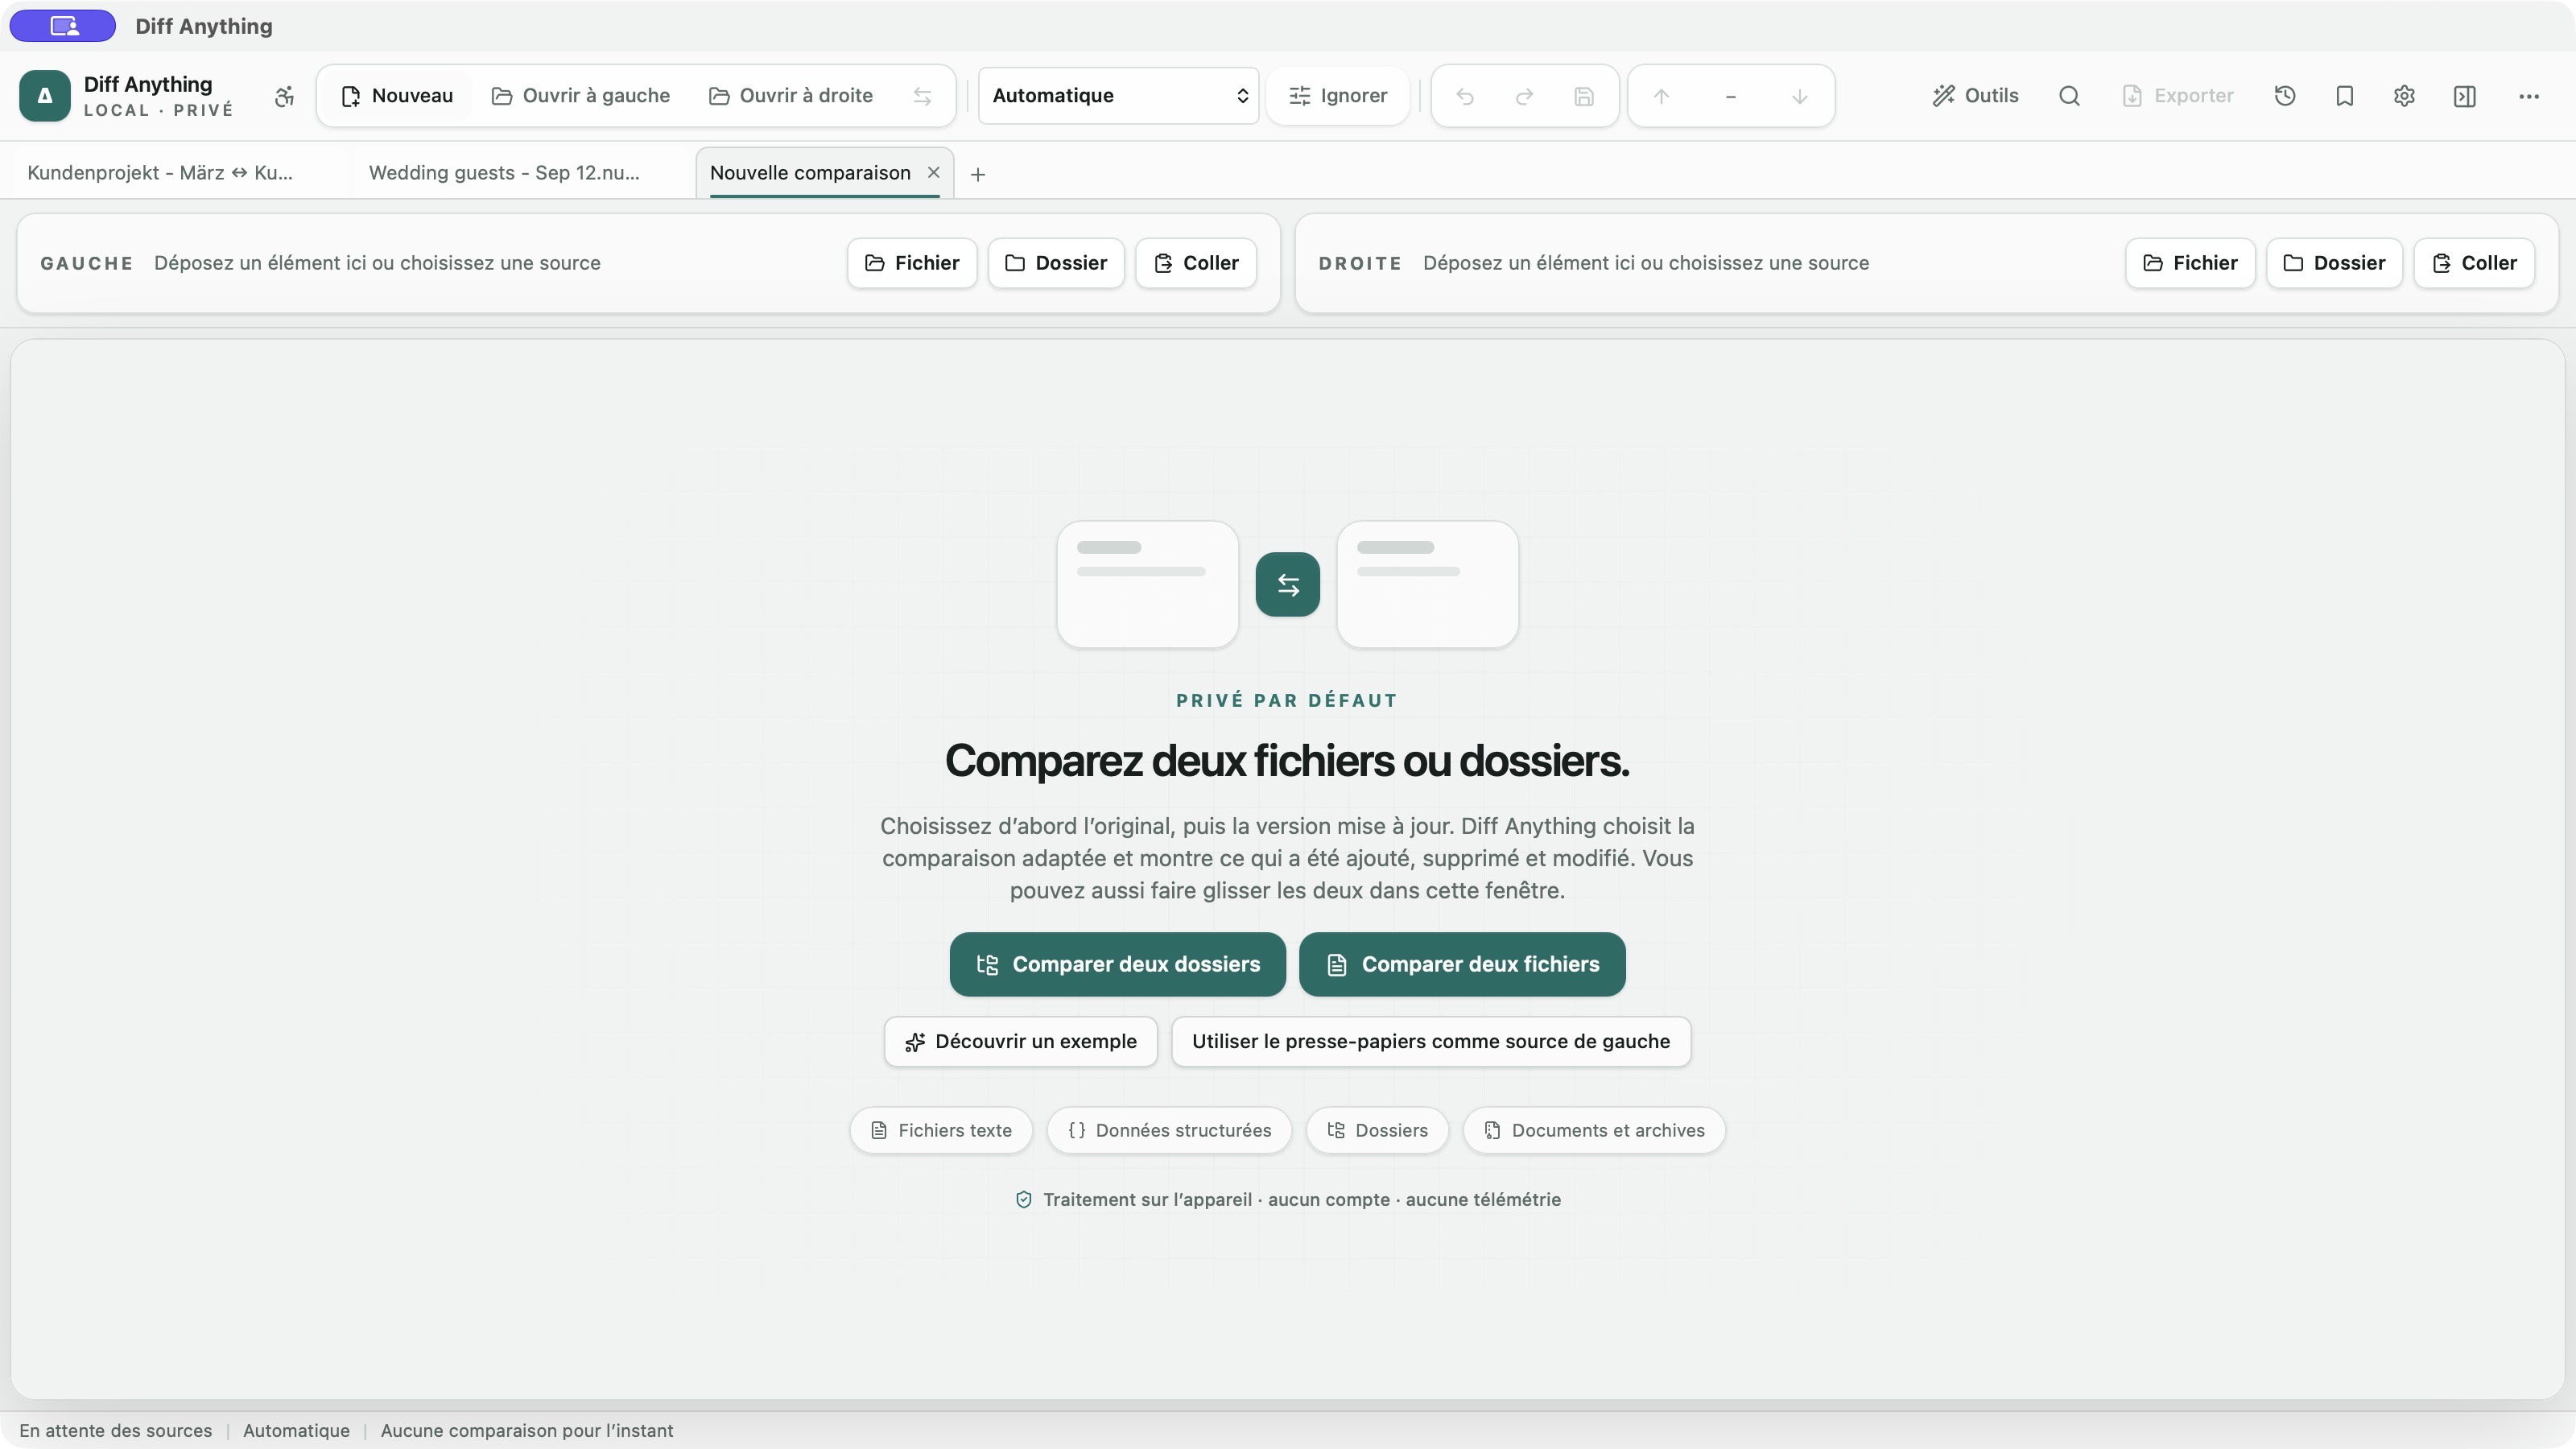Click the Exporter button

[x=2178, y=96]
